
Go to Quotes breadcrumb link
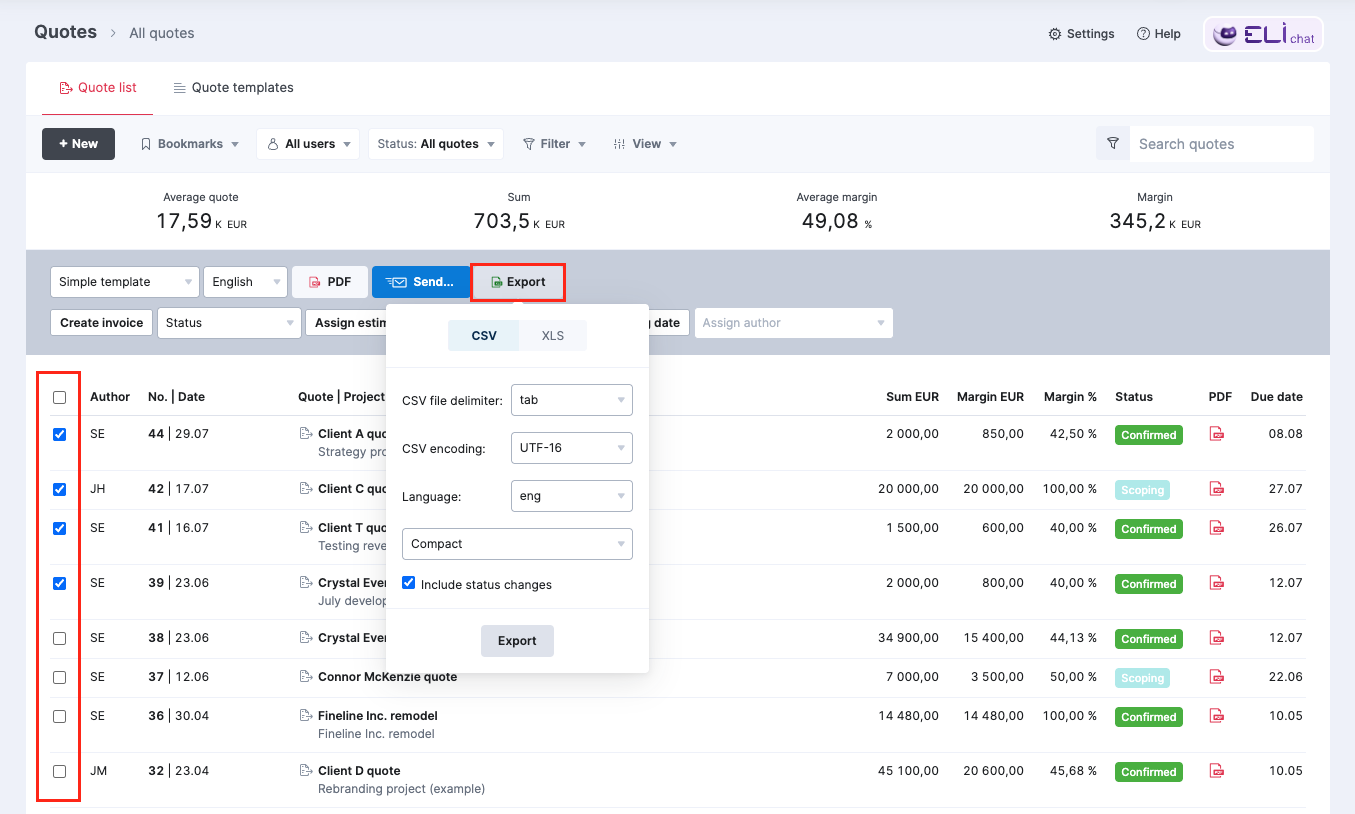click(65, 32)
